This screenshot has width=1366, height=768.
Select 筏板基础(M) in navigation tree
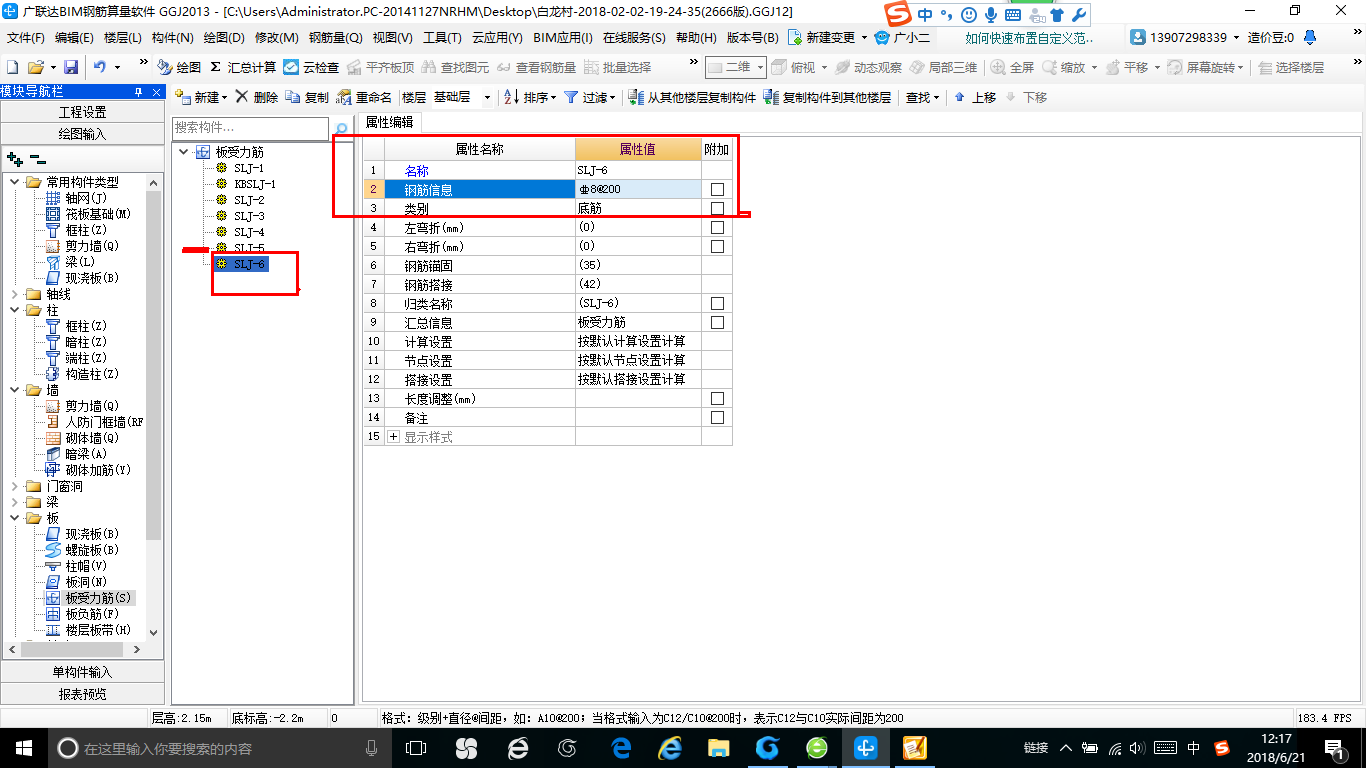tap(88, 214)
